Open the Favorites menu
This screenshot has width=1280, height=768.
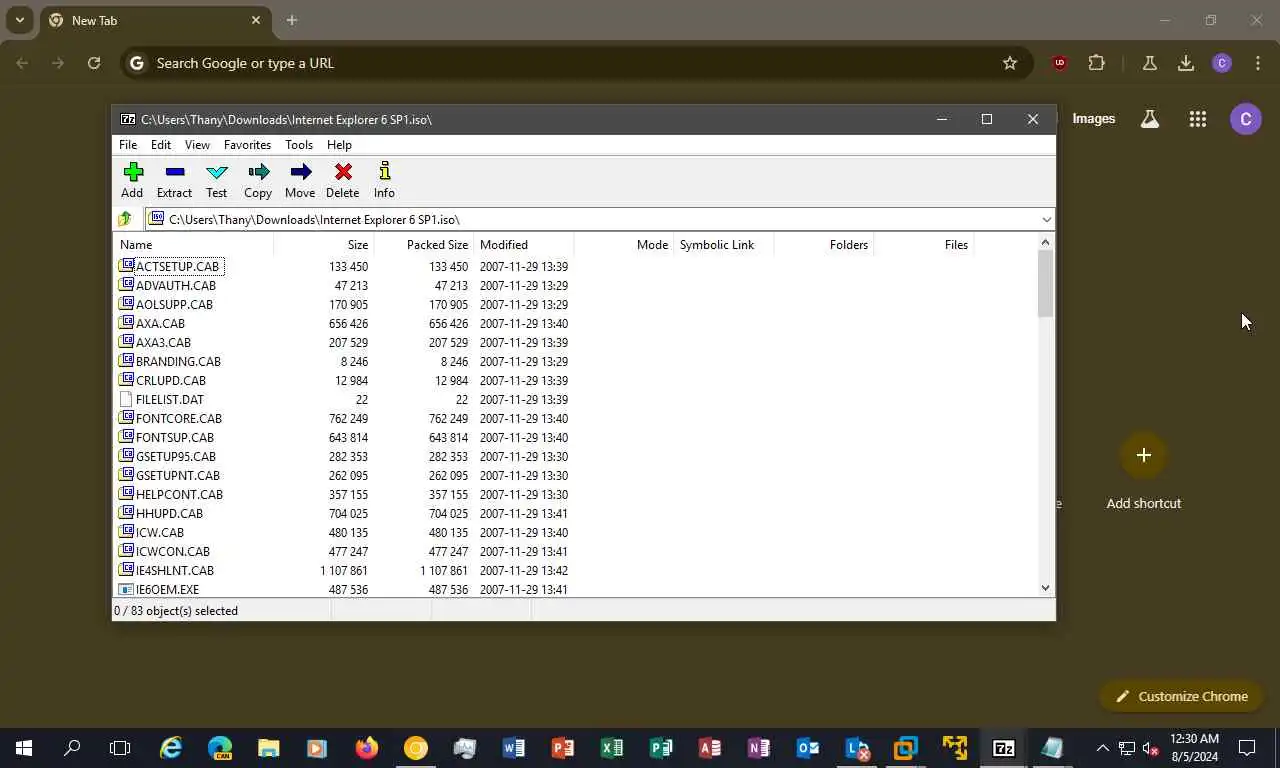(x=247, y=145)
